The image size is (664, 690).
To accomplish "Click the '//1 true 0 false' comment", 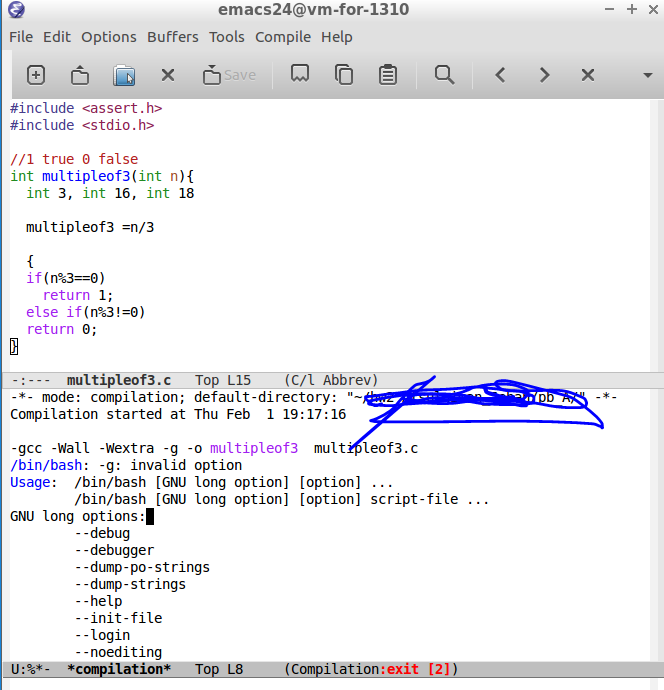I will pyautogui.click(x=74, y=159).
